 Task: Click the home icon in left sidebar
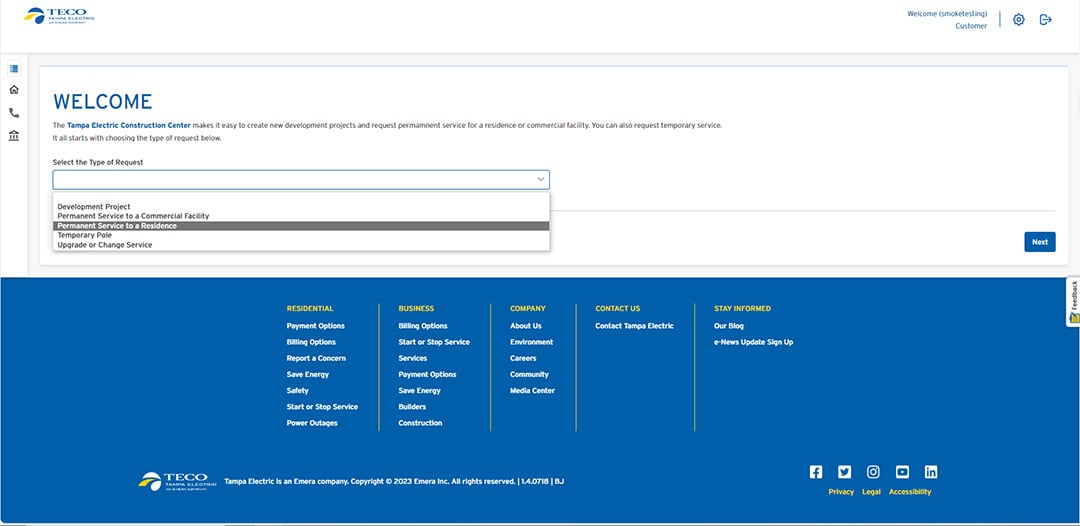[x=14, y=90]
